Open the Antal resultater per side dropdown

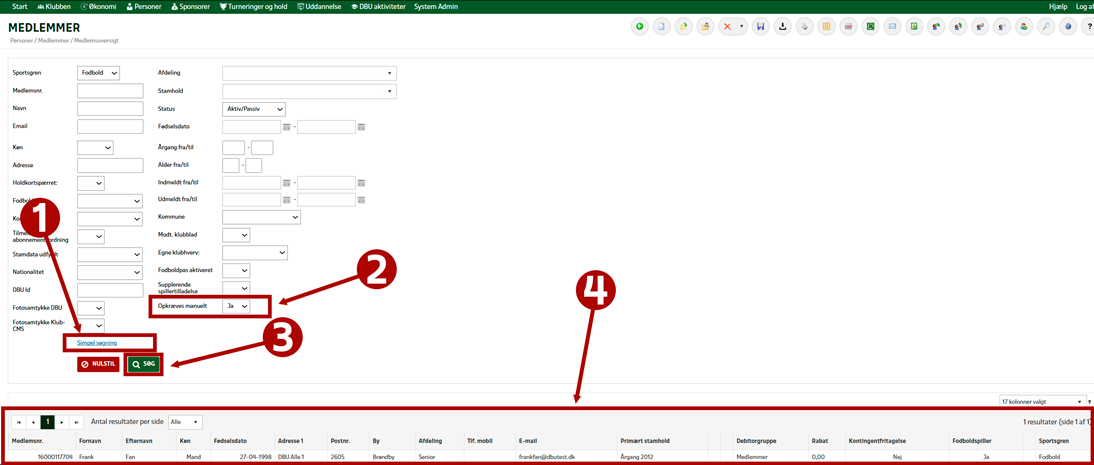[185, 422]
